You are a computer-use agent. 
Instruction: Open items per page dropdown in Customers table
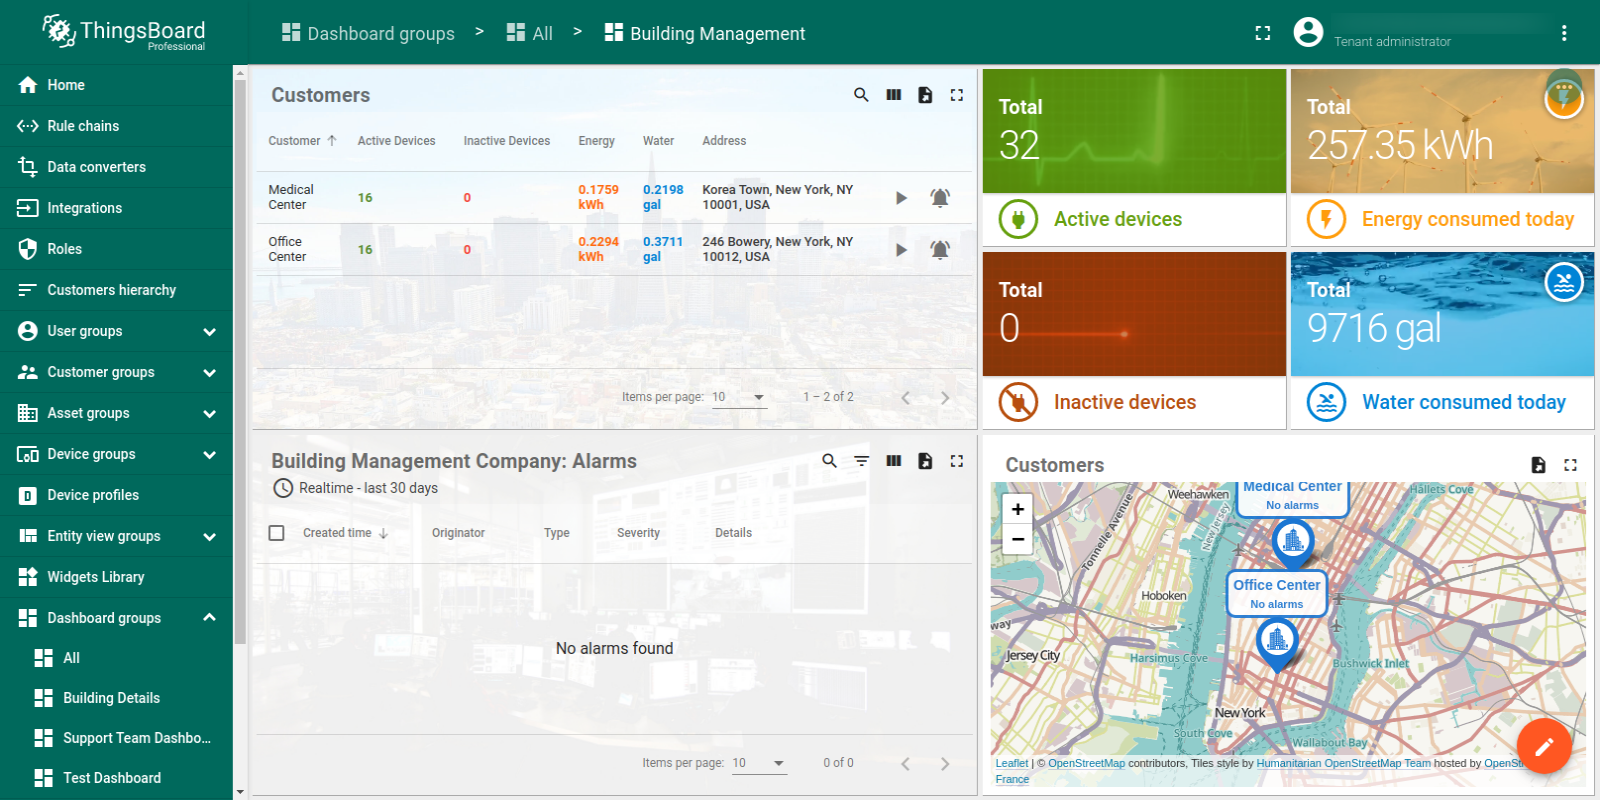(739, 397)
